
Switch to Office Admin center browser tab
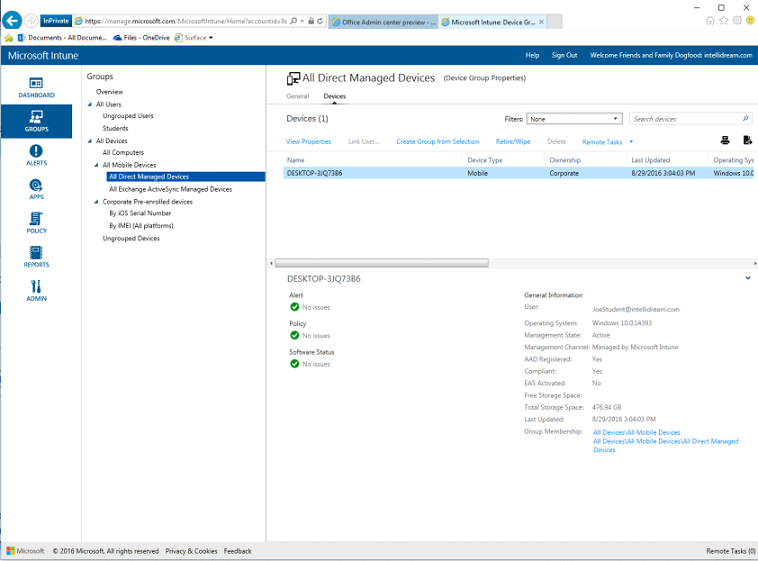(383, 21)
